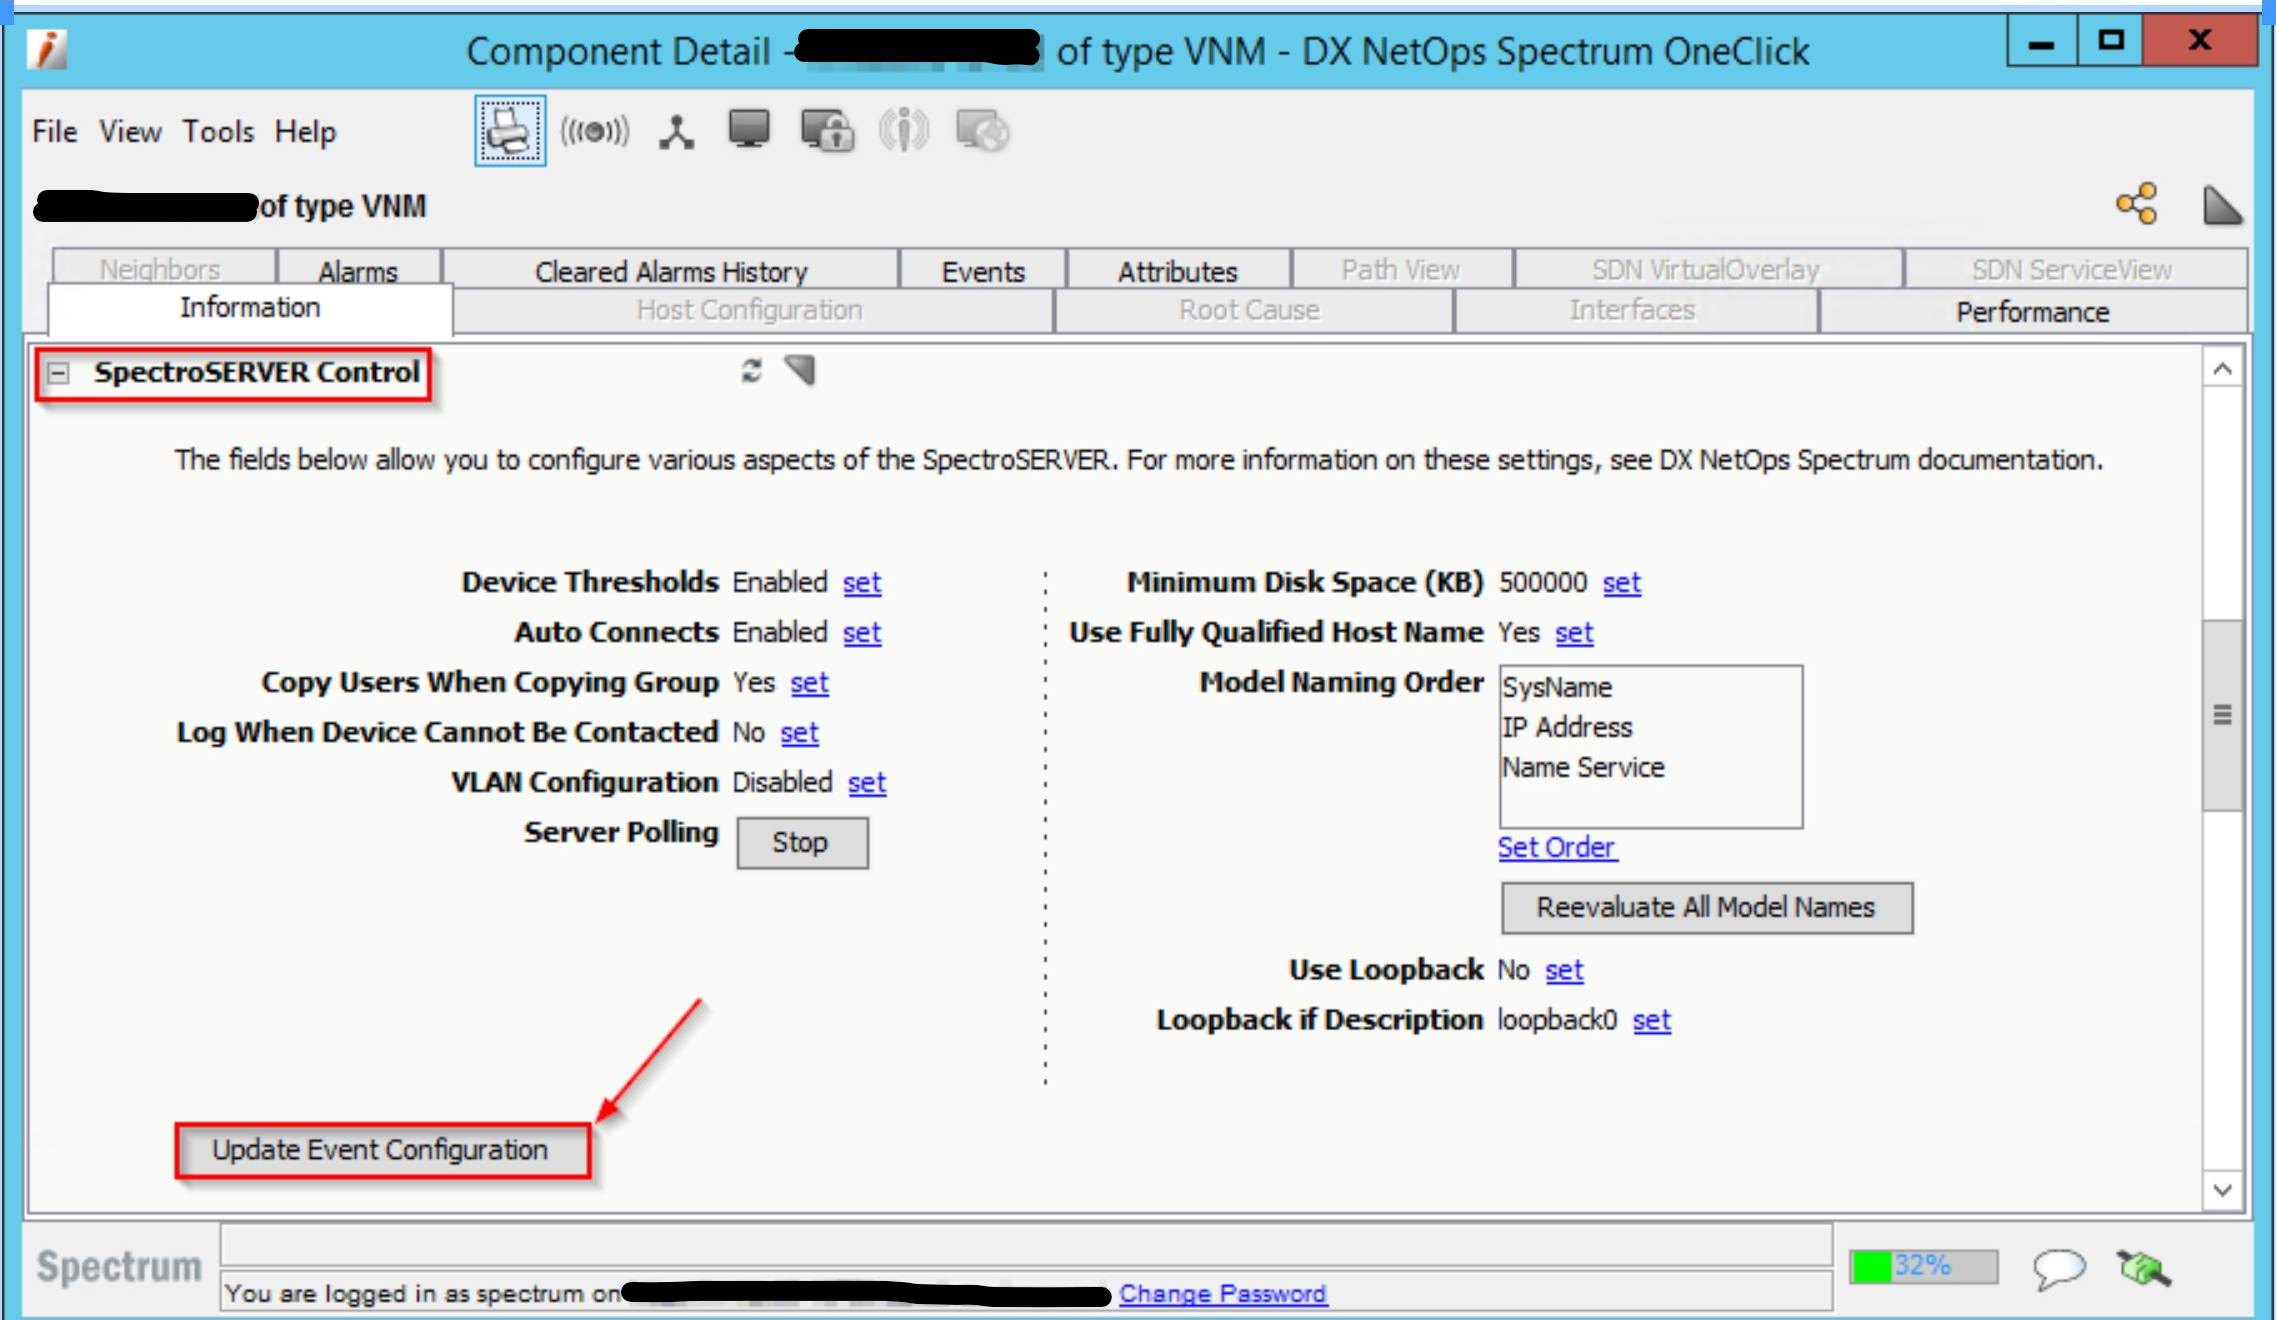Click the locked monitor toolbar icon
Screen dimensions: 2276x1320
827,131
